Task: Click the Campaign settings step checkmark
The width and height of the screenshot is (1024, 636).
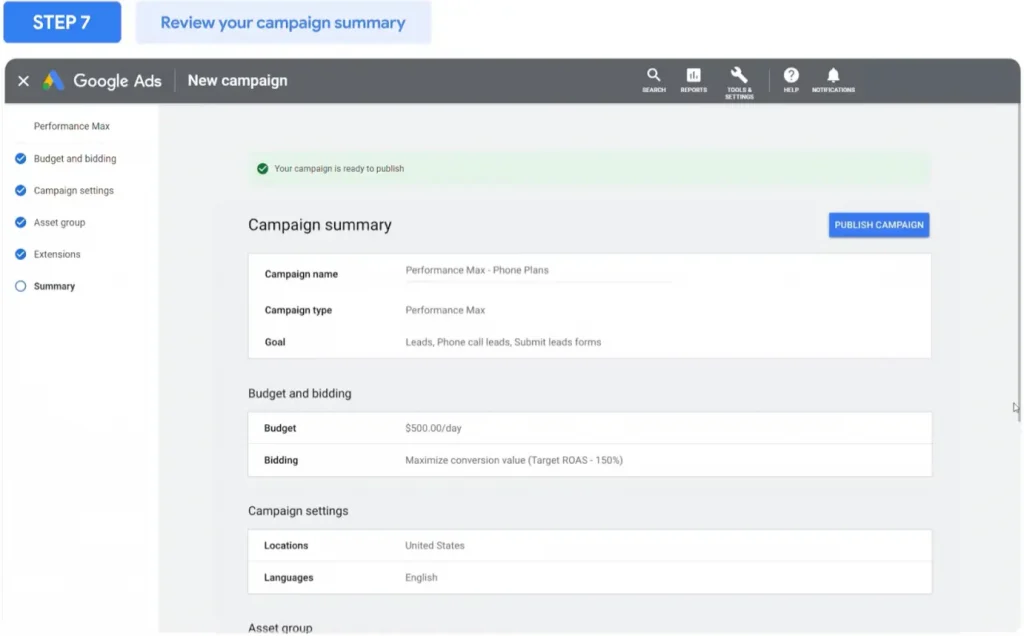Action: pos(21,191)
